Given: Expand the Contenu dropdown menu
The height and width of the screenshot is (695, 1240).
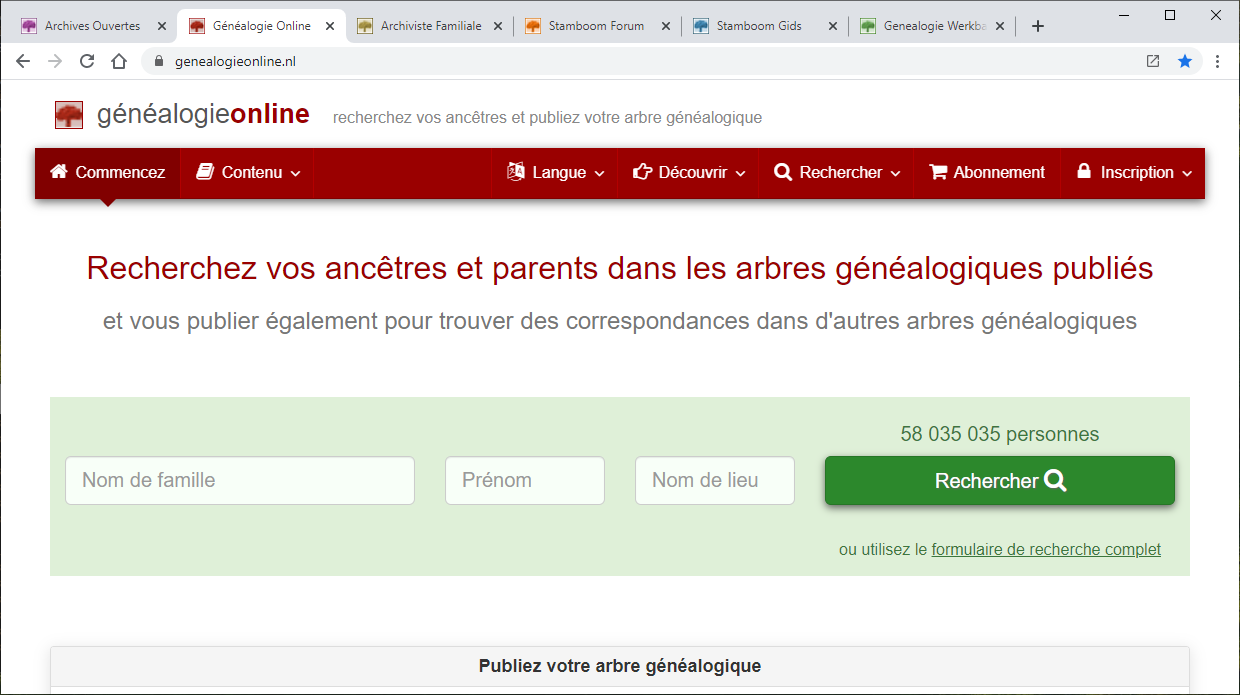Looking at the screenshot, I should point(247,172).
